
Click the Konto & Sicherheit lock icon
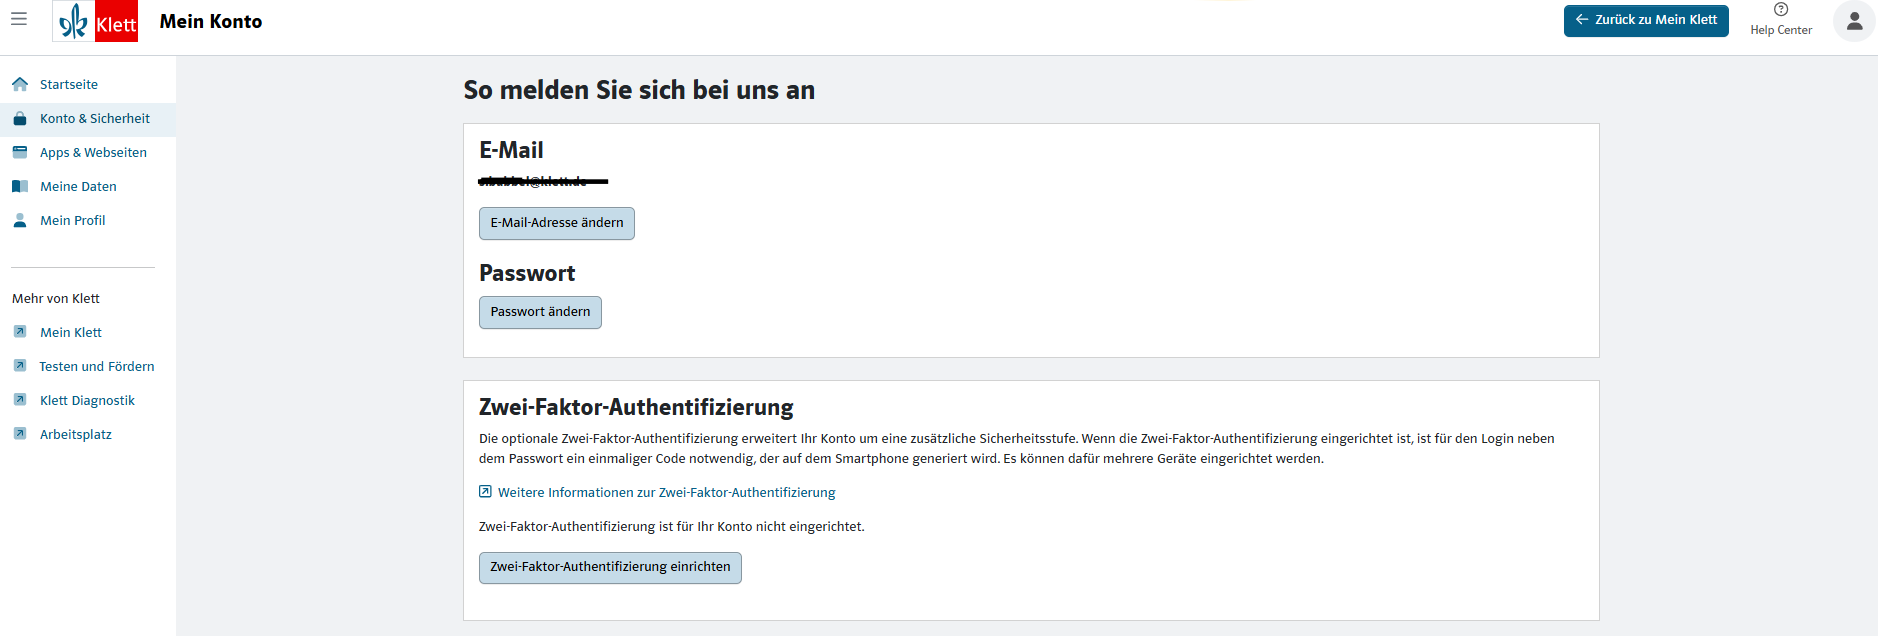point(20,118)
